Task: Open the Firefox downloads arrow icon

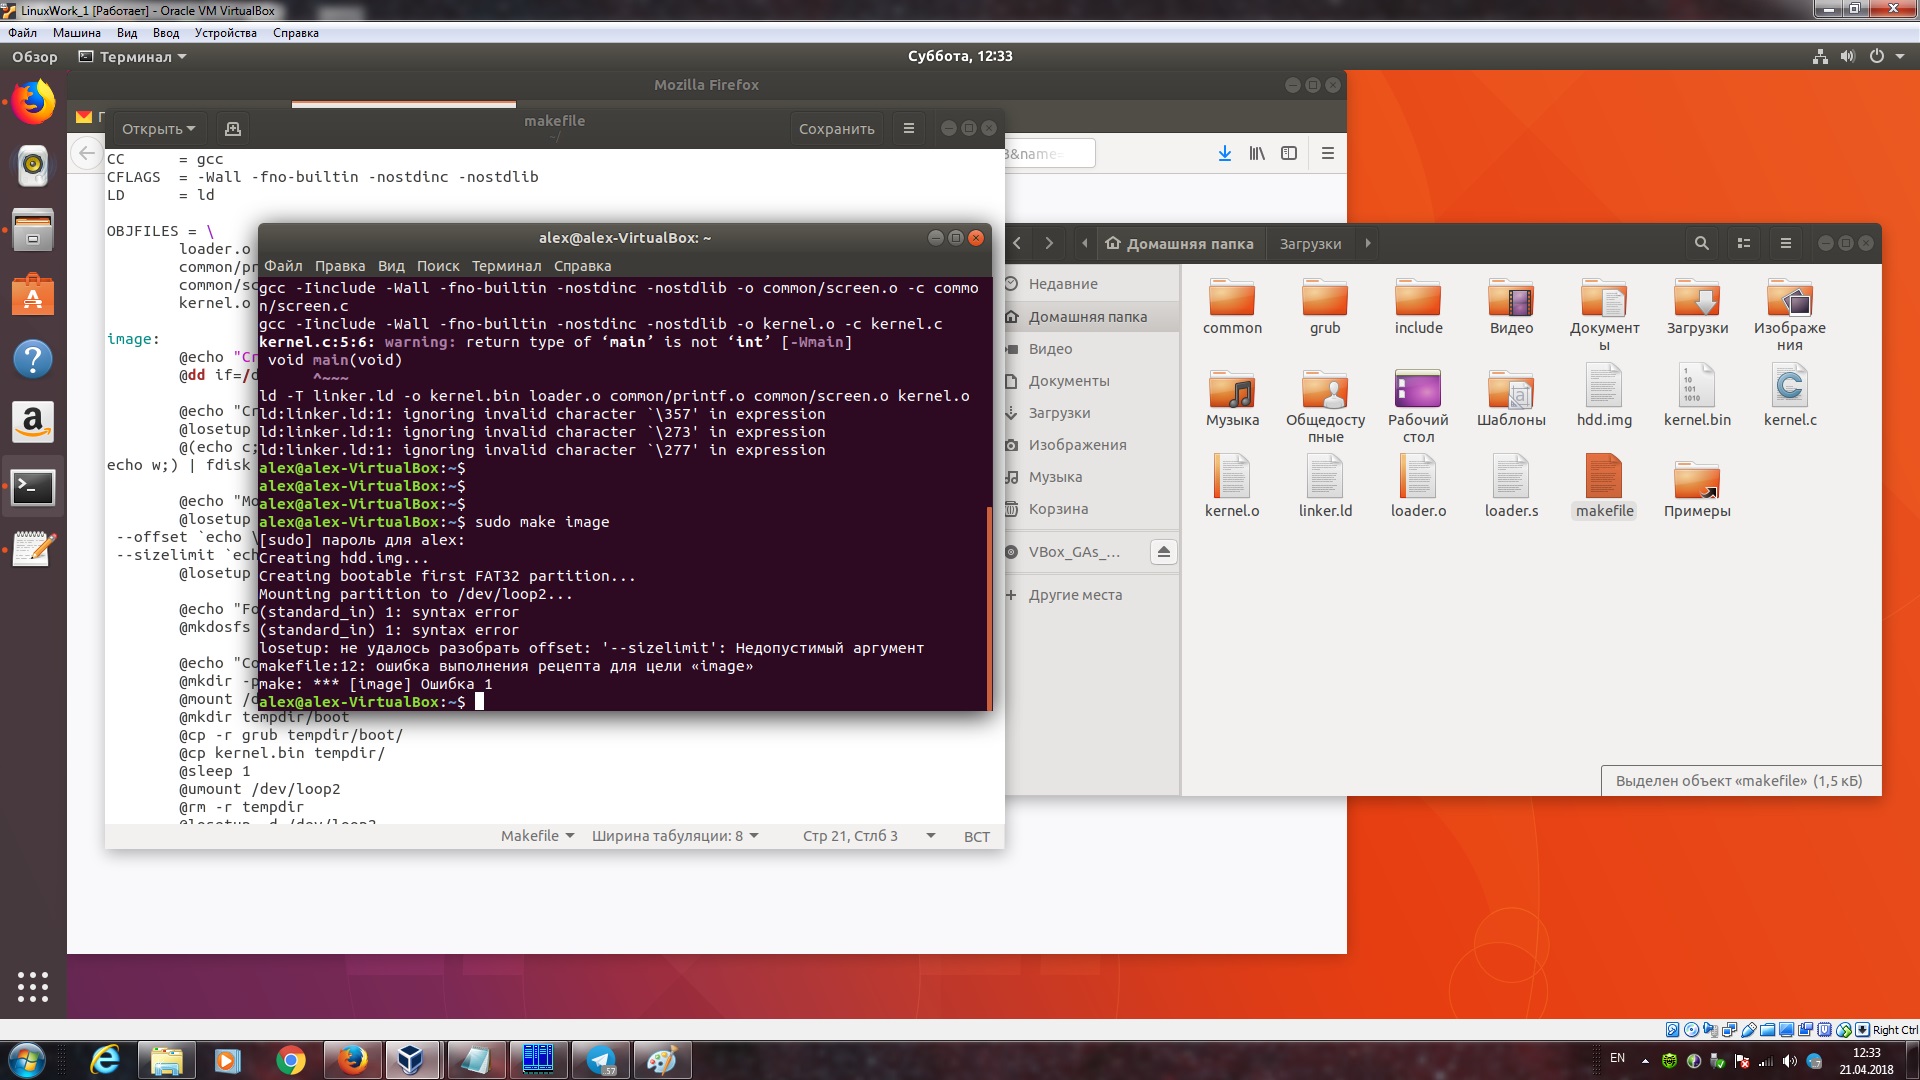Action: coord(1224,153)
